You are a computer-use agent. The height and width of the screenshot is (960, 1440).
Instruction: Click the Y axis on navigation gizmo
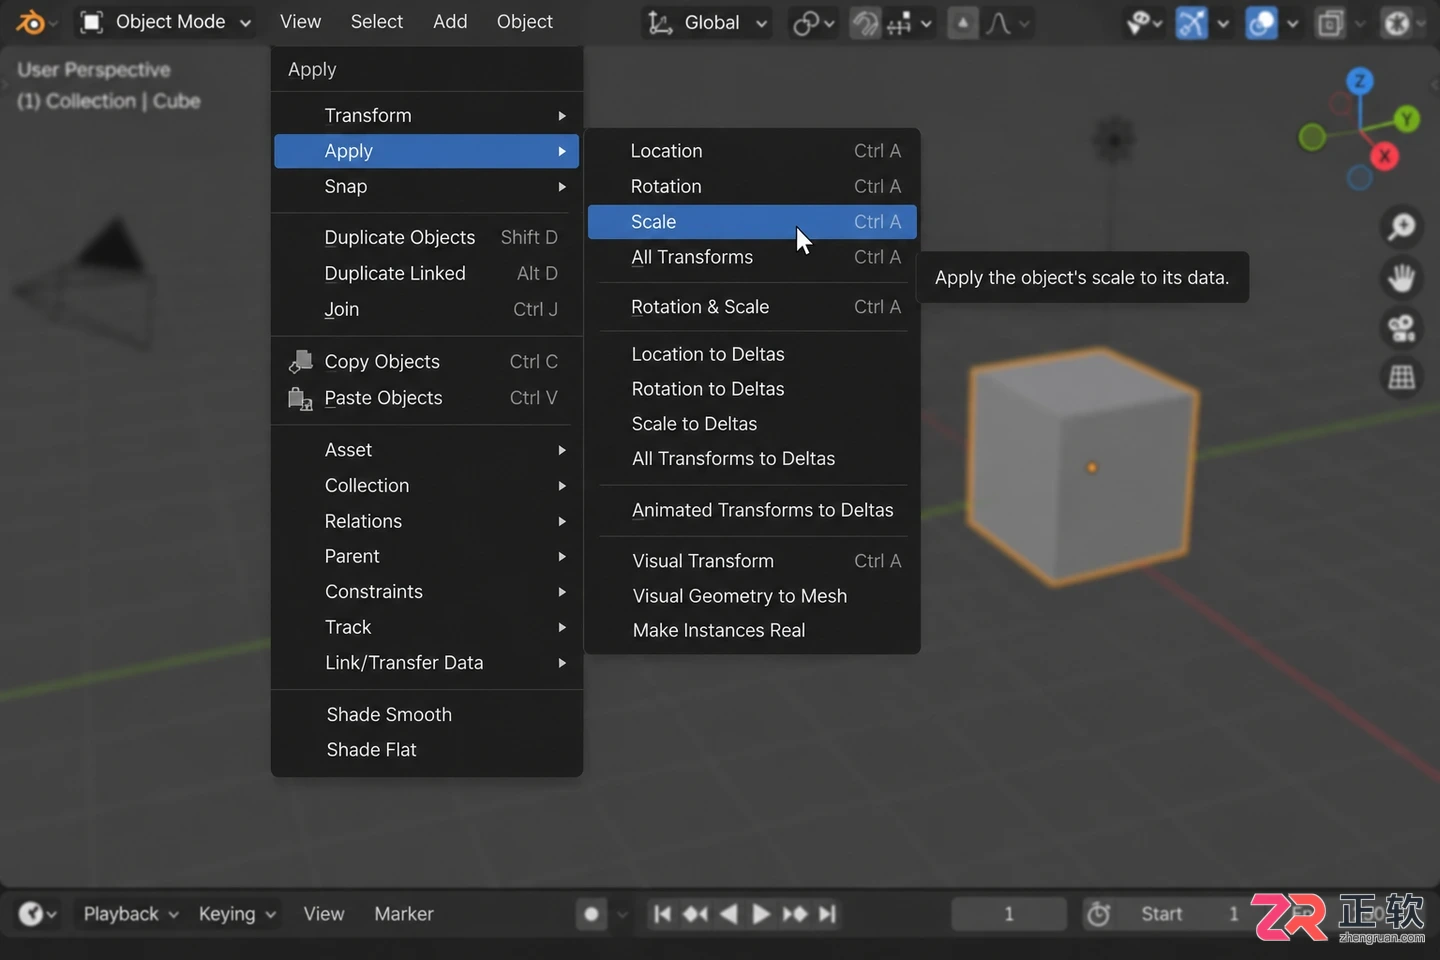click(1407, 120)
